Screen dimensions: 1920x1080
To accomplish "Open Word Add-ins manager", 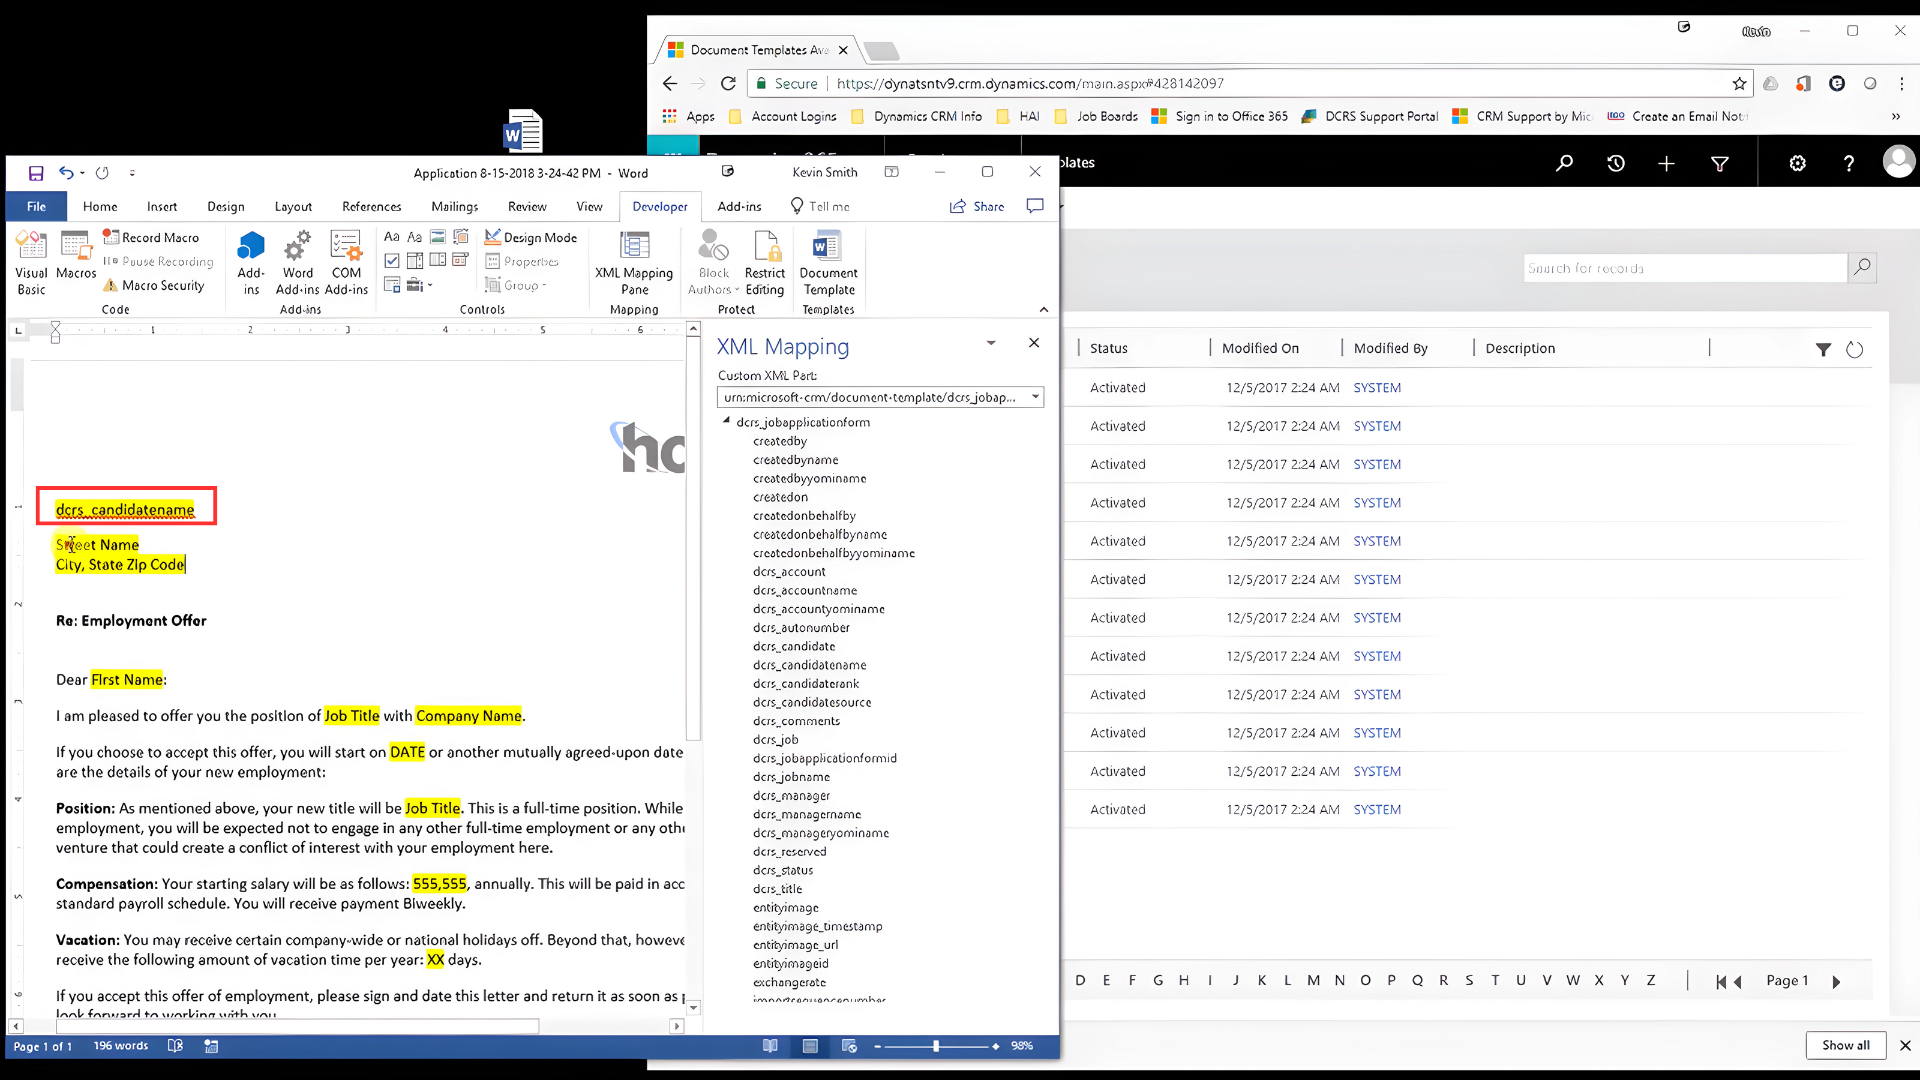I will (298, 263).
